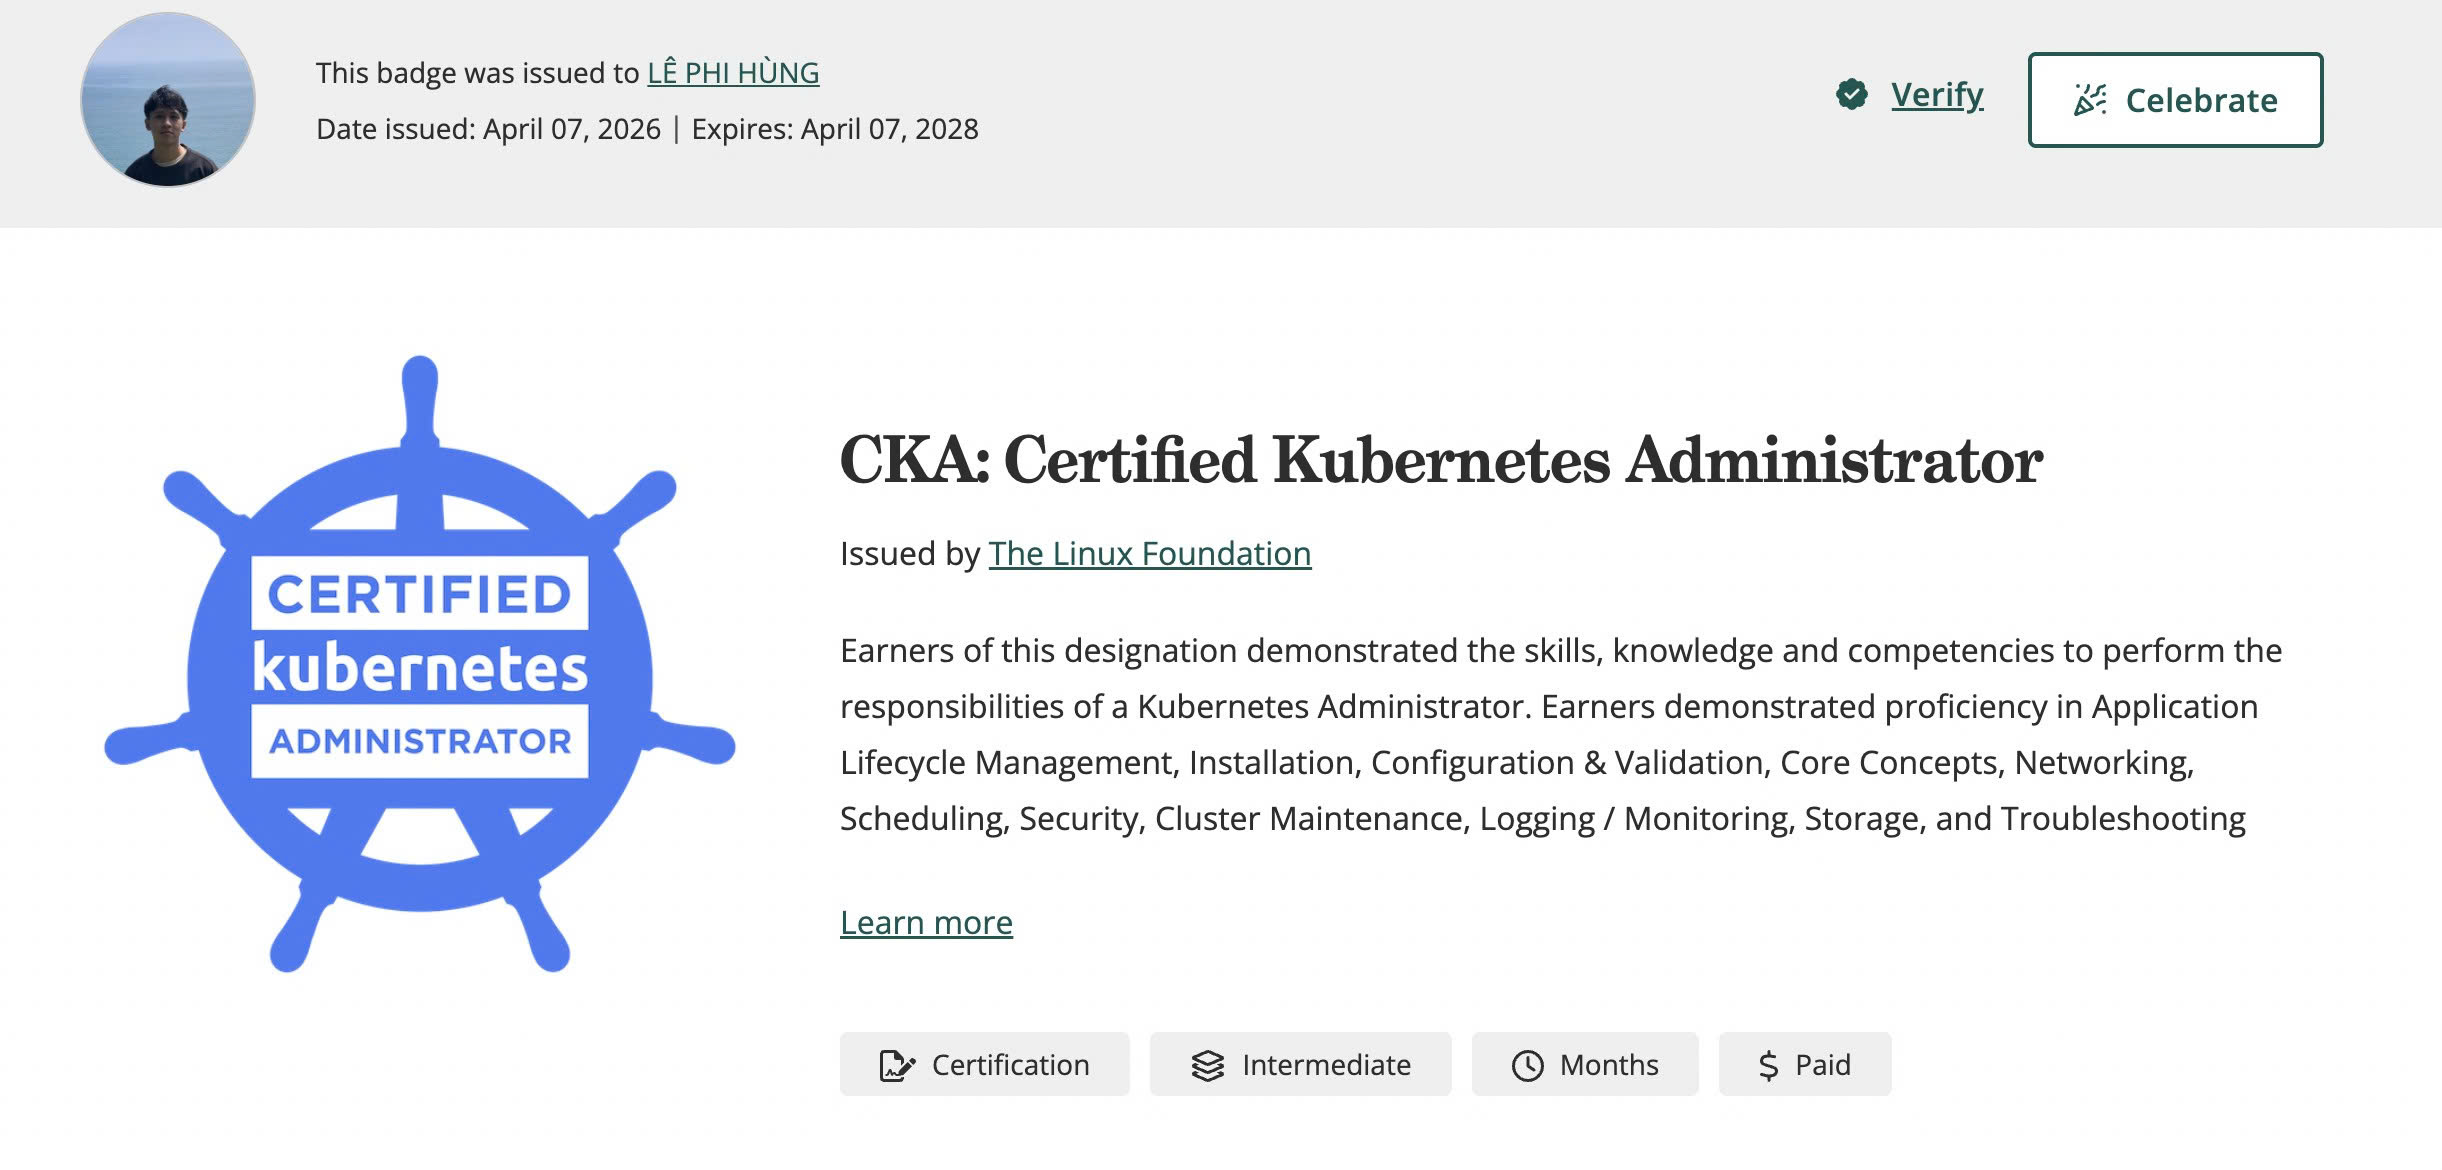
Task: Click the confetti icon in Celebrate button
Action: click(x=2089, y=100)
